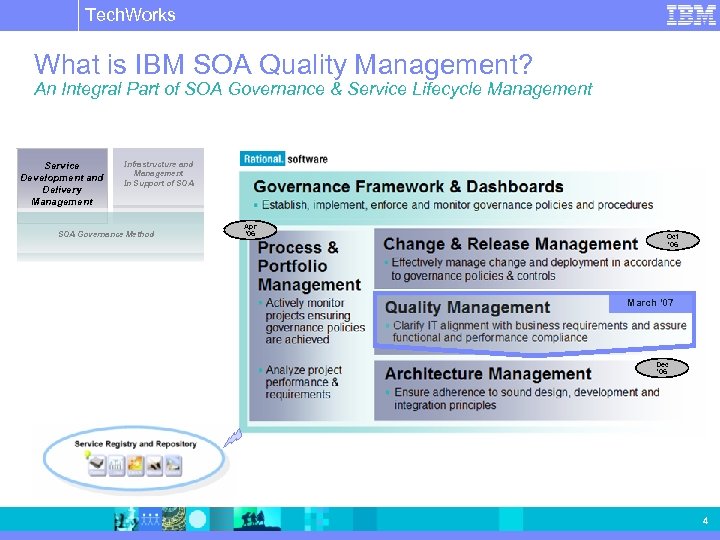The height and width of the screenshot is (540, 720).
Task: Click the TechWorks header text
Action: (x=130, y=15)
